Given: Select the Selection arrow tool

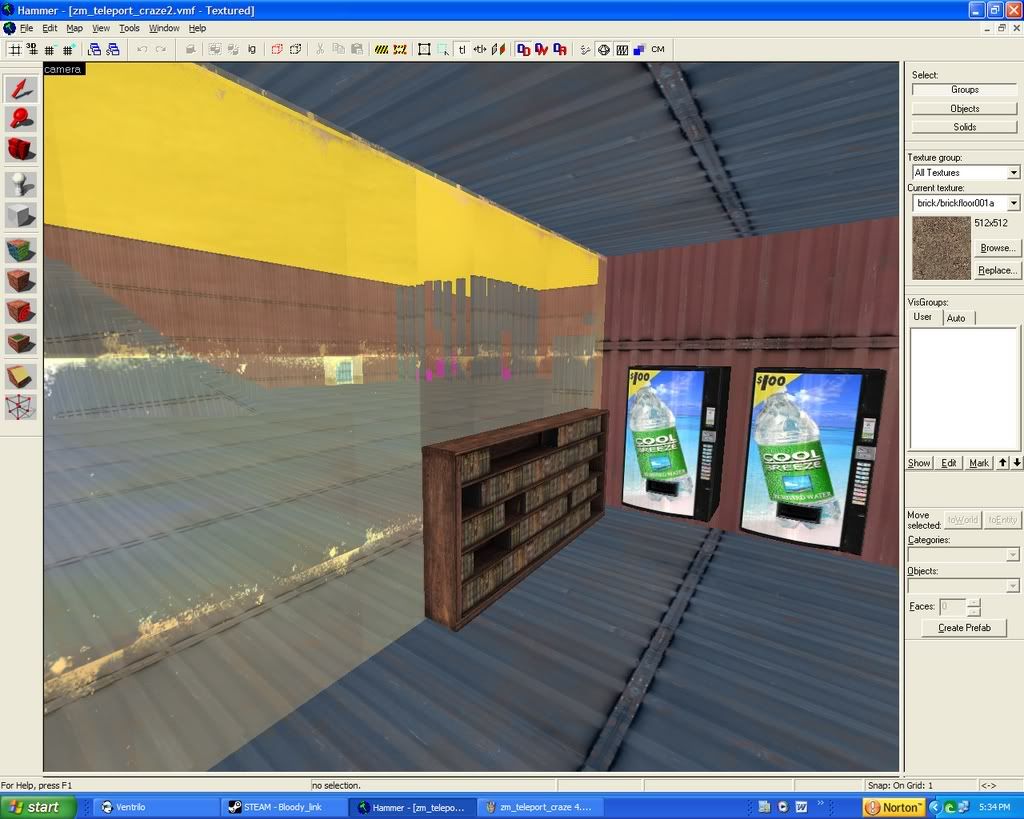Looking at the screenshot, I should [x=20, y=88].
